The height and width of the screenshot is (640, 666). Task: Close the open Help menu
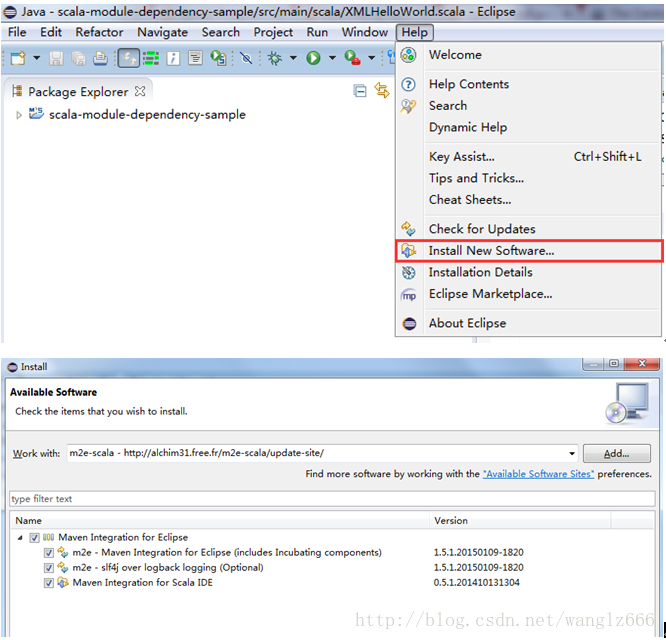tap(415, 32)
